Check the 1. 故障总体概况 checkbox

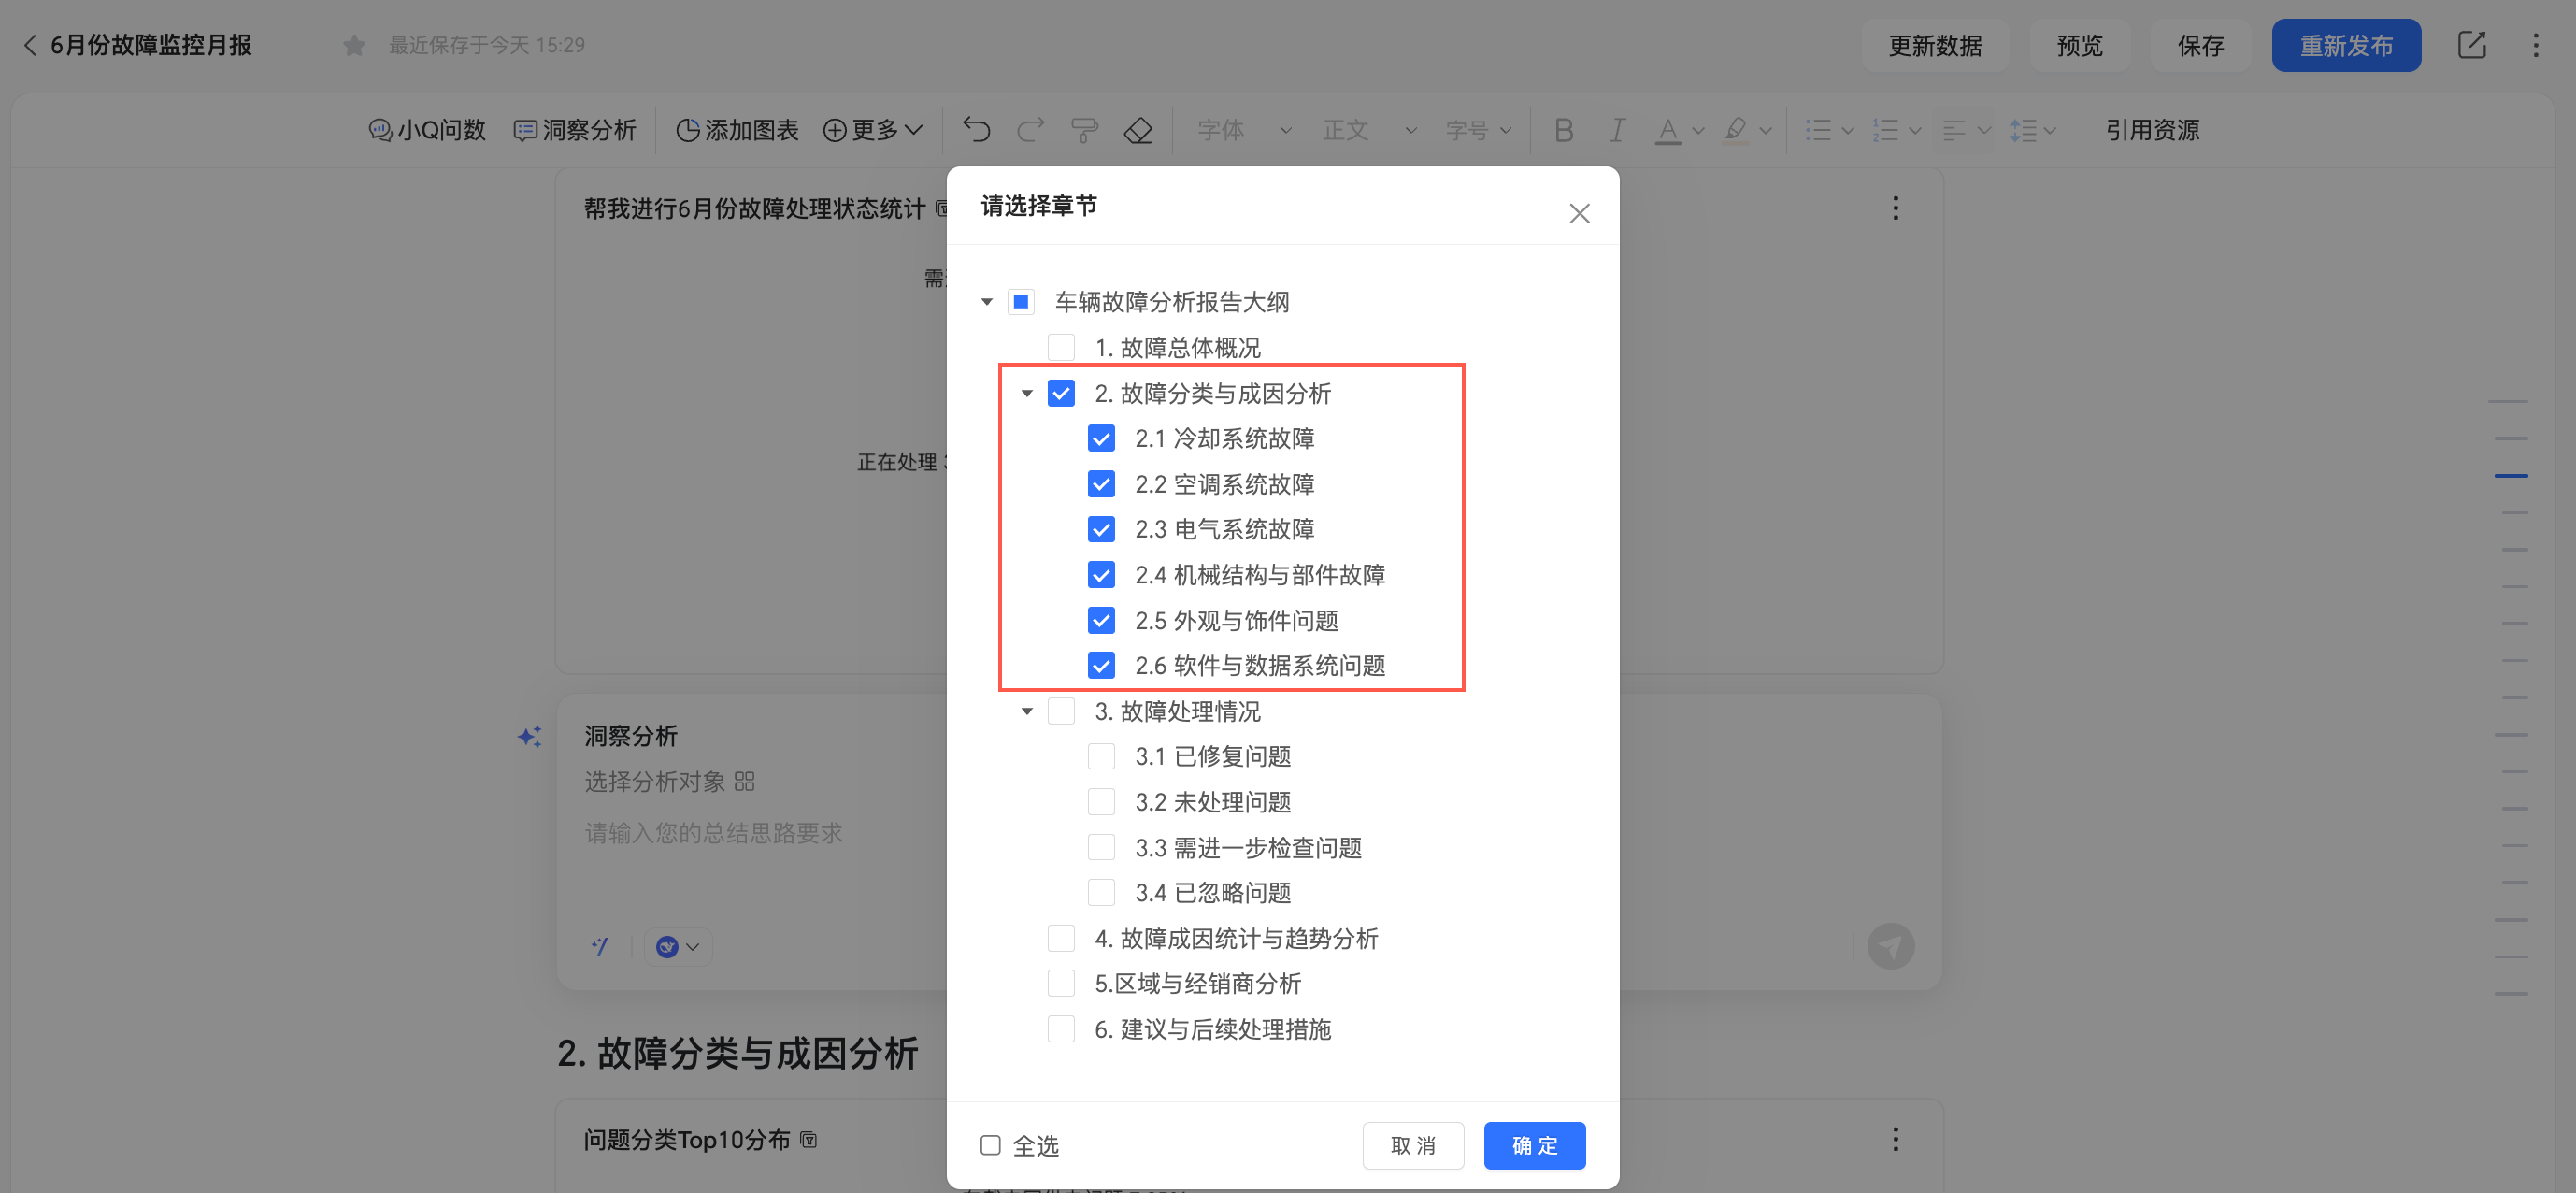click(1061, 348)
